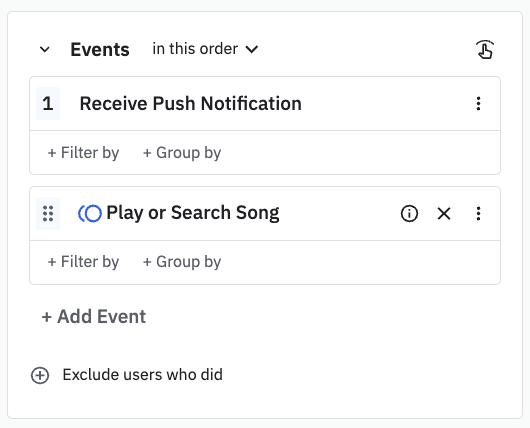The width and height of the screenshot is (530, 428).
Task: Open the Receive Push Notification event selector
Action: point(191,103)
